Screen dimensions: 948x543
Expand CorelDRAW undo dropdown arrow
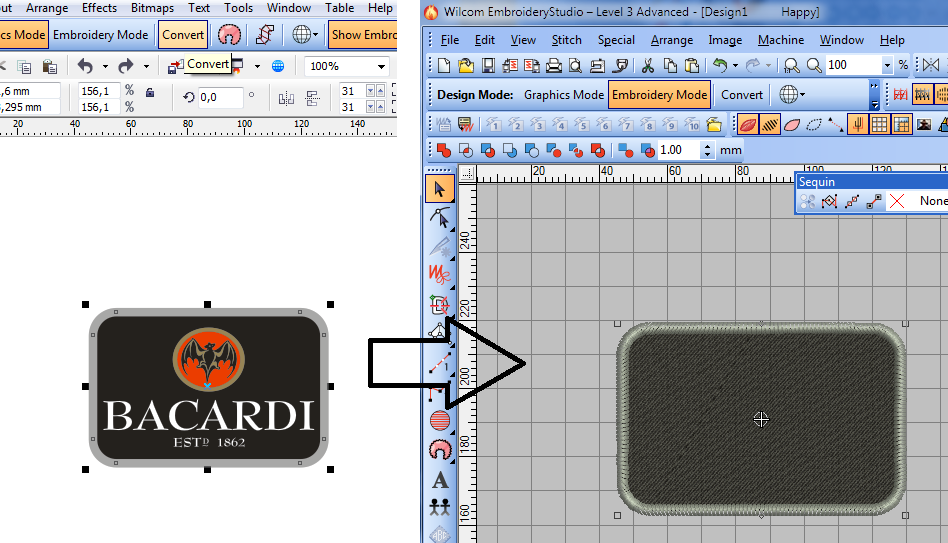(x=105, y=67)
